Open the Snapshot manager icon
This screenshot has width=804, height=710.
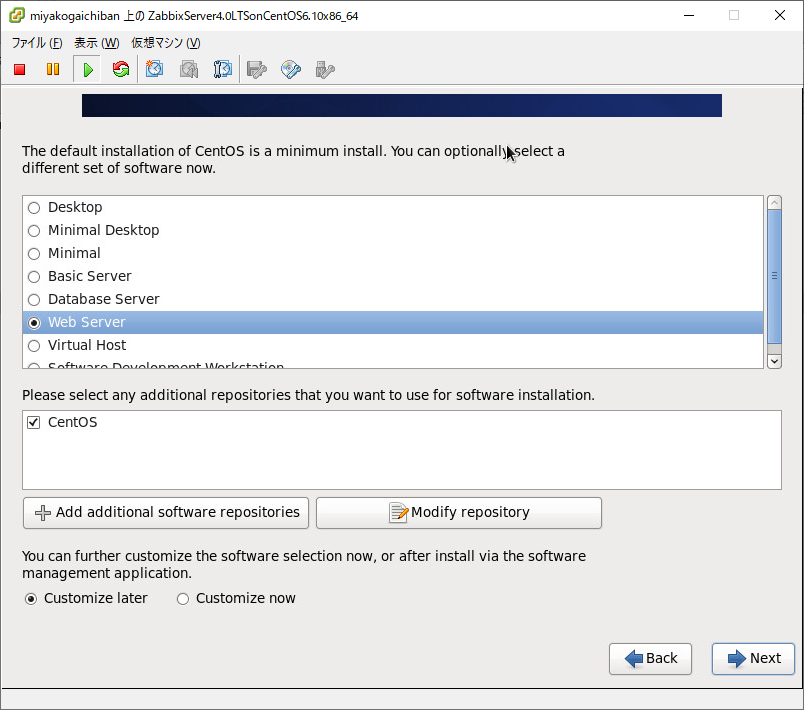[x=222, y=69]
